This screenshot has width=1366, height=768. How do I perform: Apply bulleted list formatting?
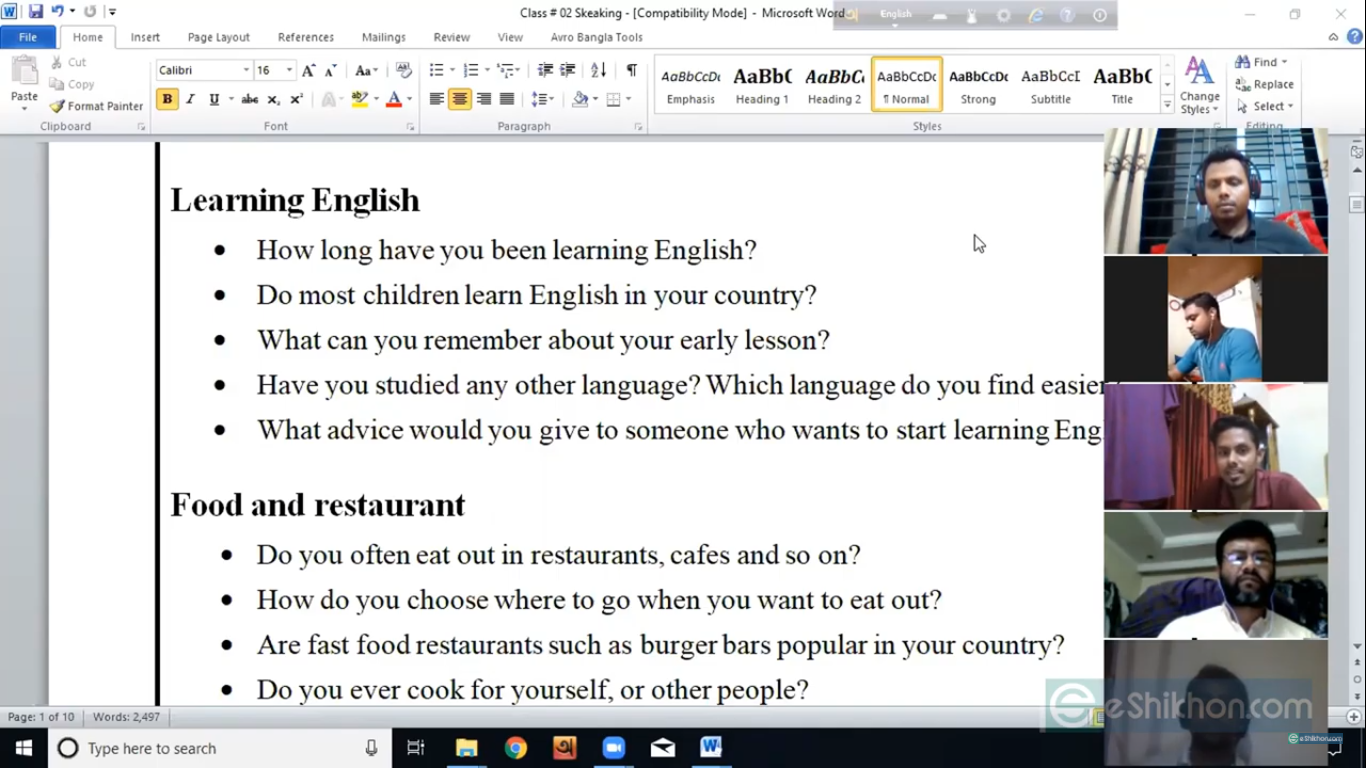(437, 70)
